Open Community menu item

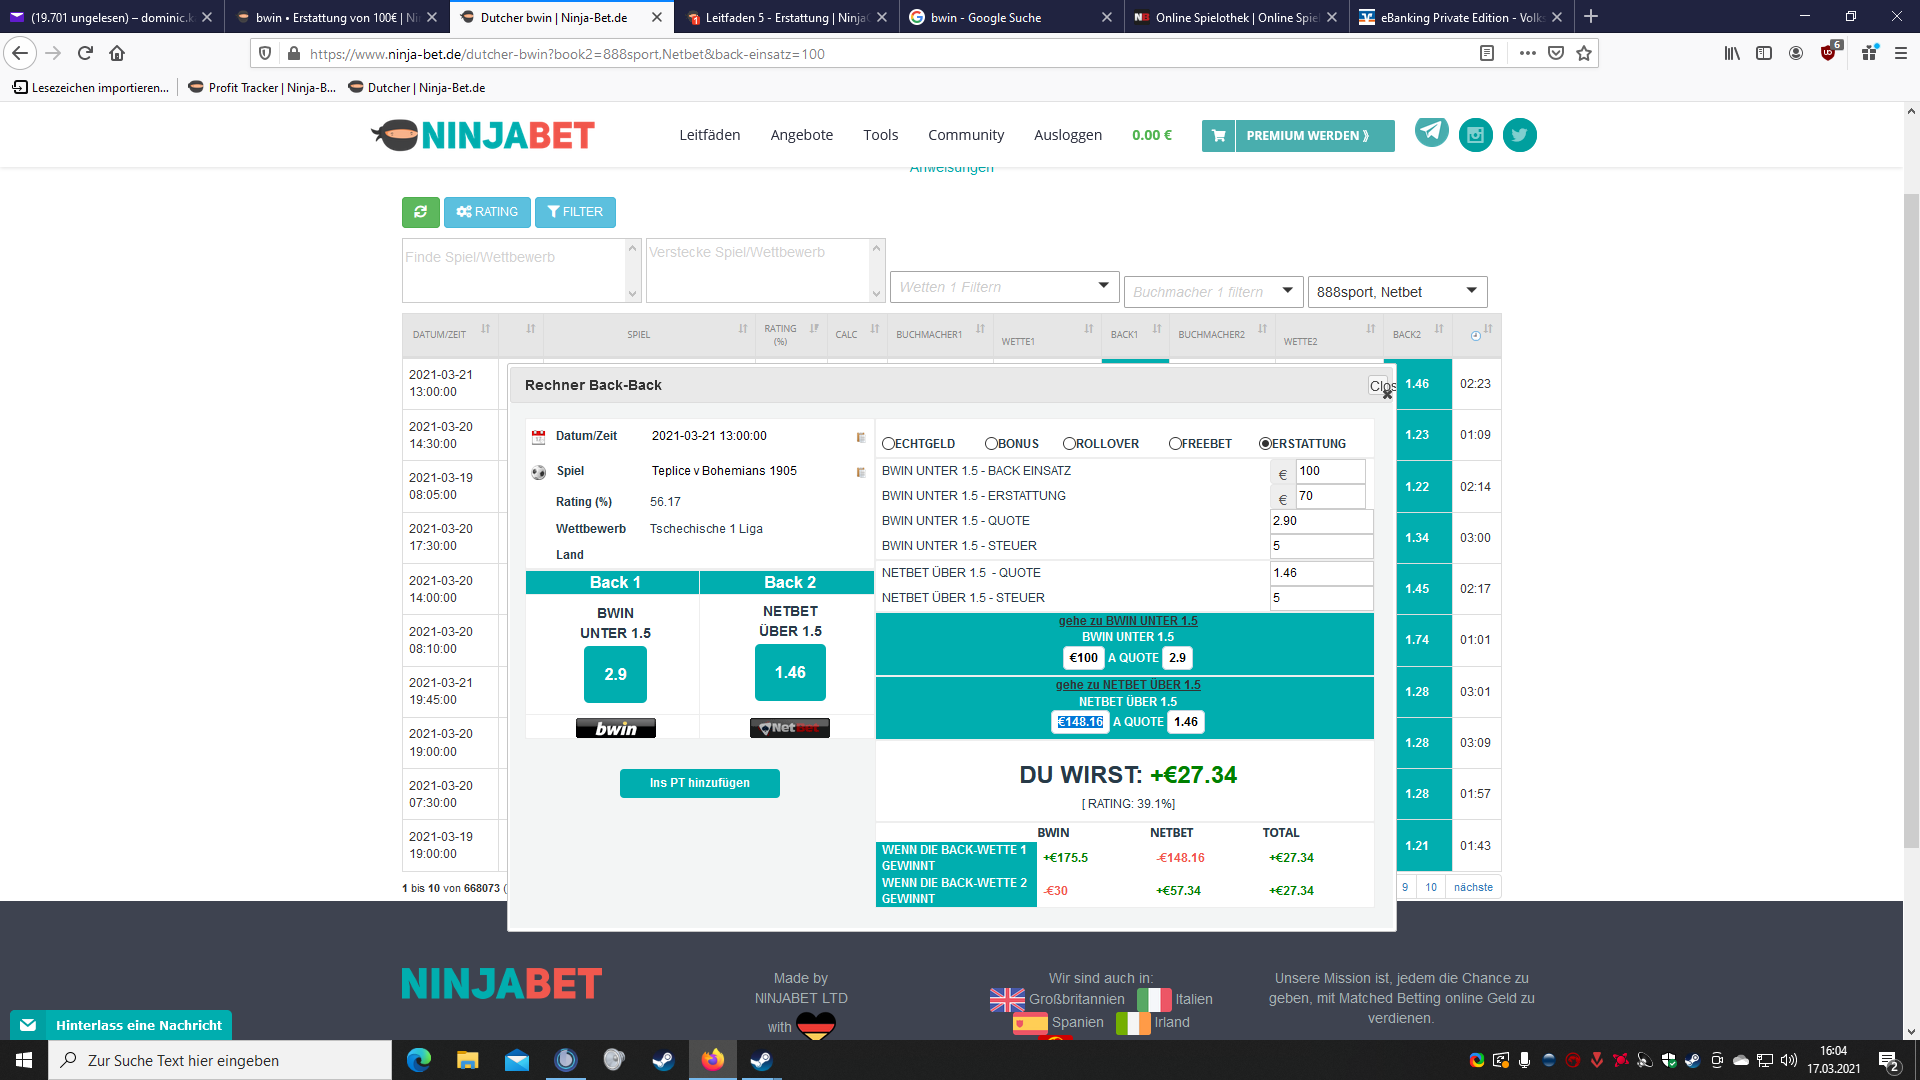click(965, 135)
